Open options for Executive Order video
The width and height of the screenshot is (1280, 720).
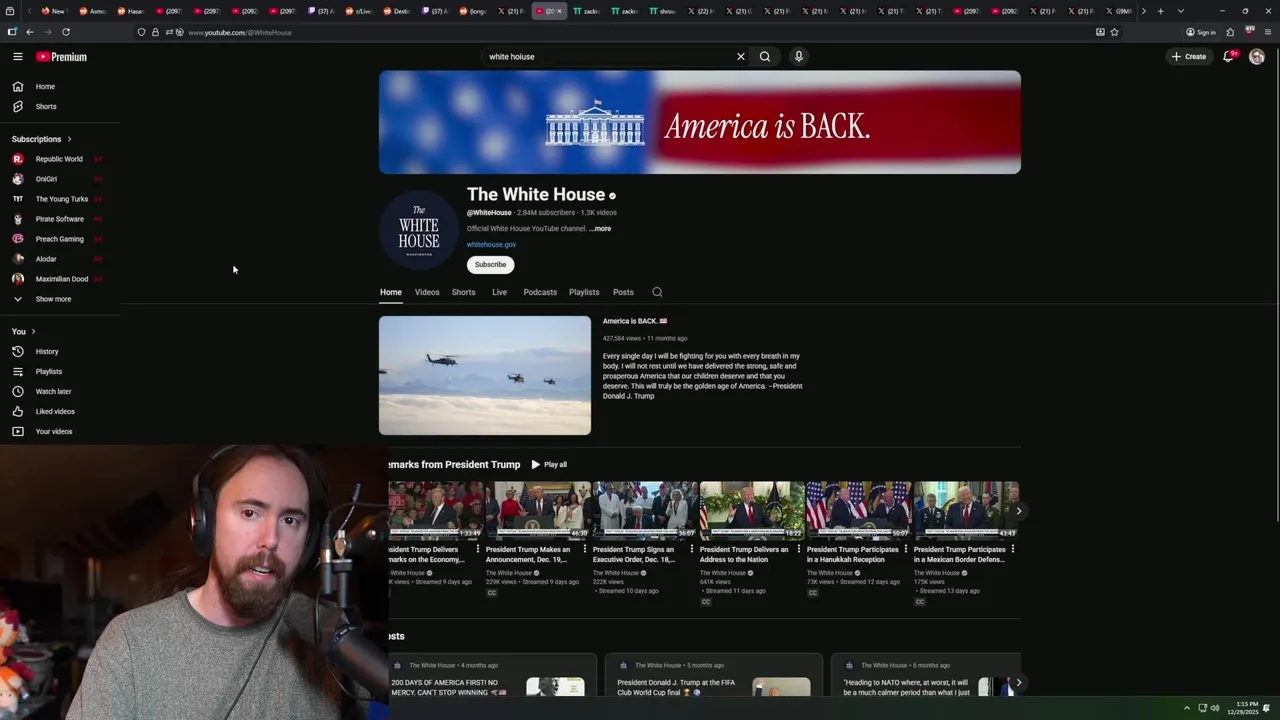(x=692, y=549)
